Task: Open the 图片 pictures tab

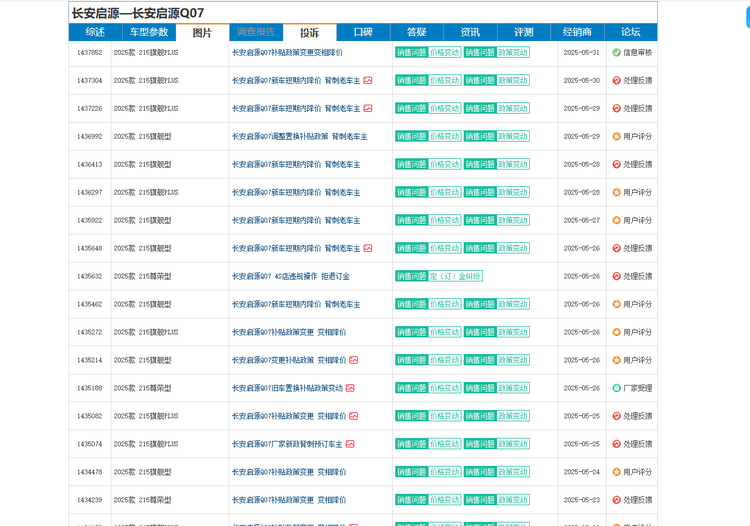Action: coord(202,32)
